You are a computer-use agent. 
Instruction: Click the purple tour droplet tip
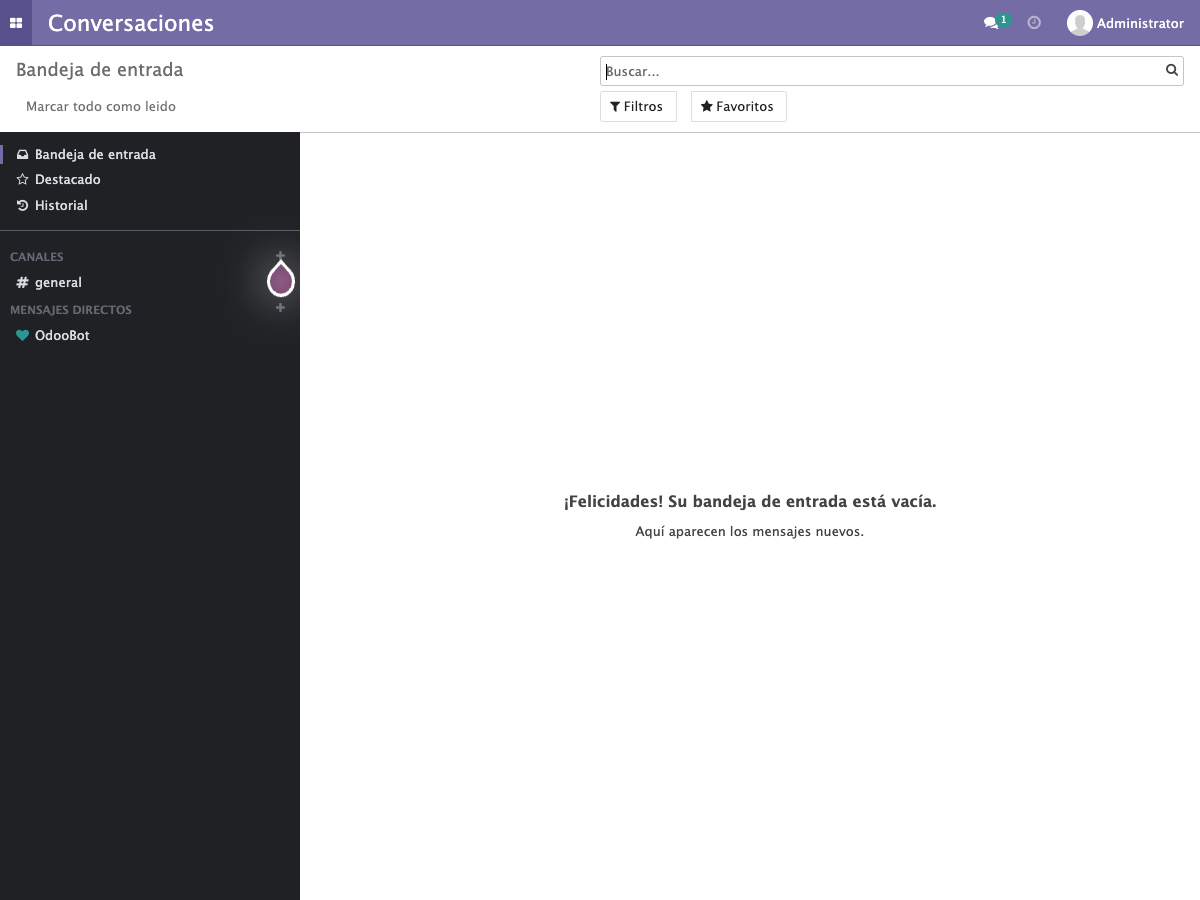281,279
